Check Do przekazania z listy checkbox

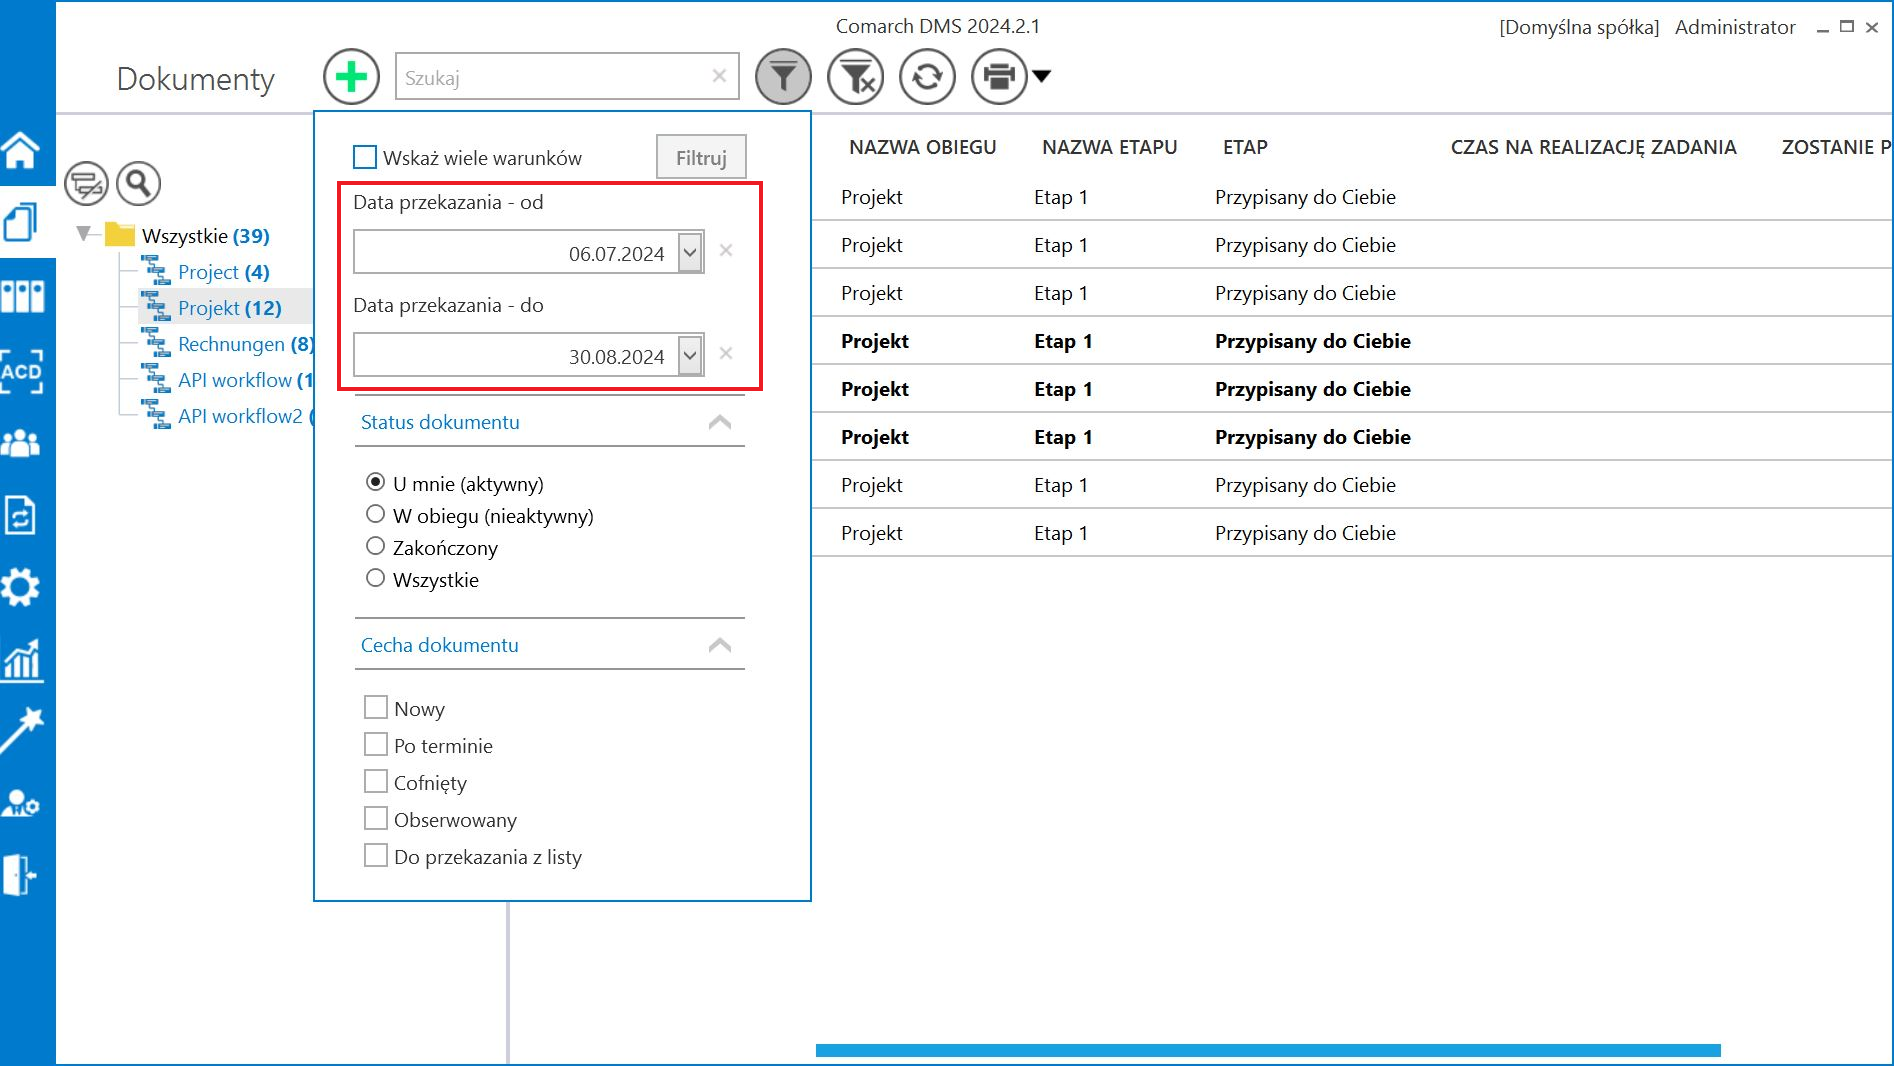376,856
